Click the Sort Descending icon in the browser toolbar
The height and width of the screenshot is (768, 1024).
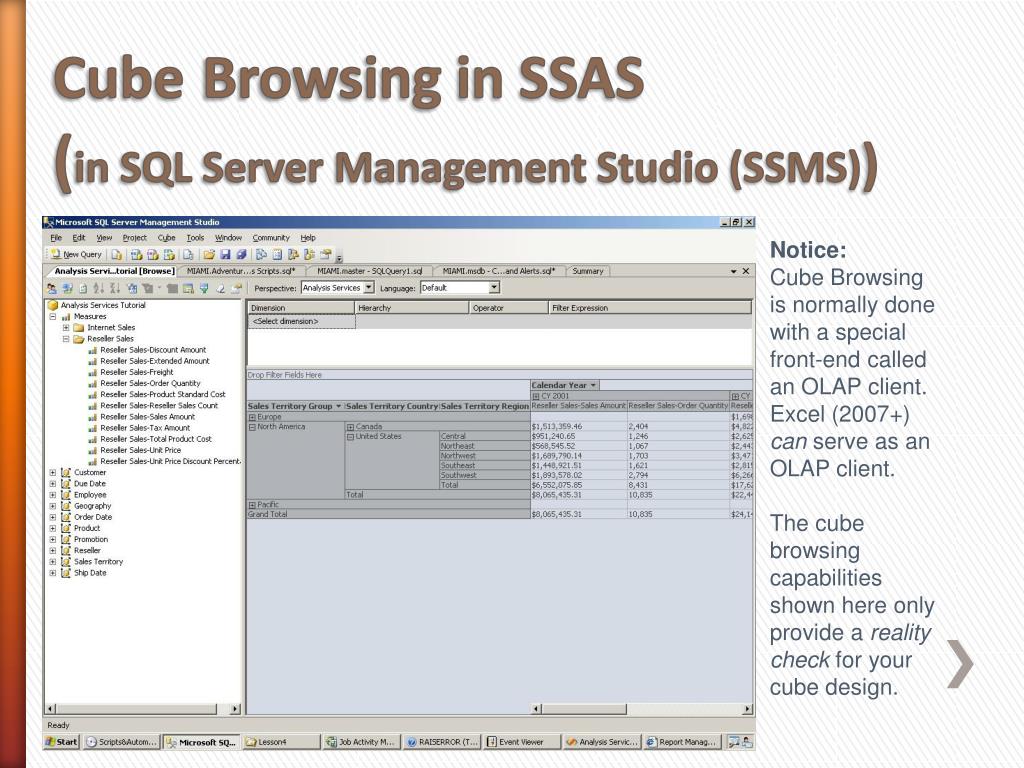[115, 289]
